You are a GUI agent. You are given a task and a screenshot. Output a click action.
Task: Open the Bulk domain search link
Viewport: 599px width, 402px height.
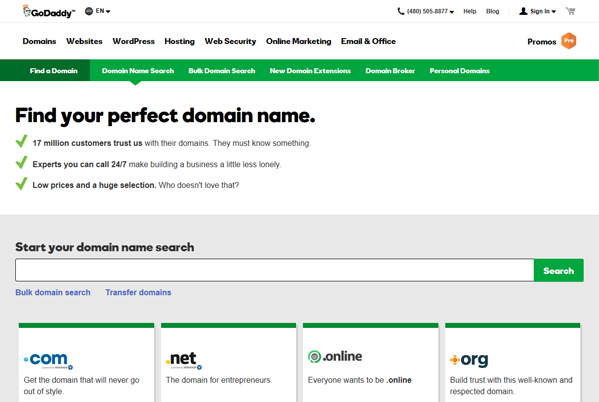tap(53, 292)
